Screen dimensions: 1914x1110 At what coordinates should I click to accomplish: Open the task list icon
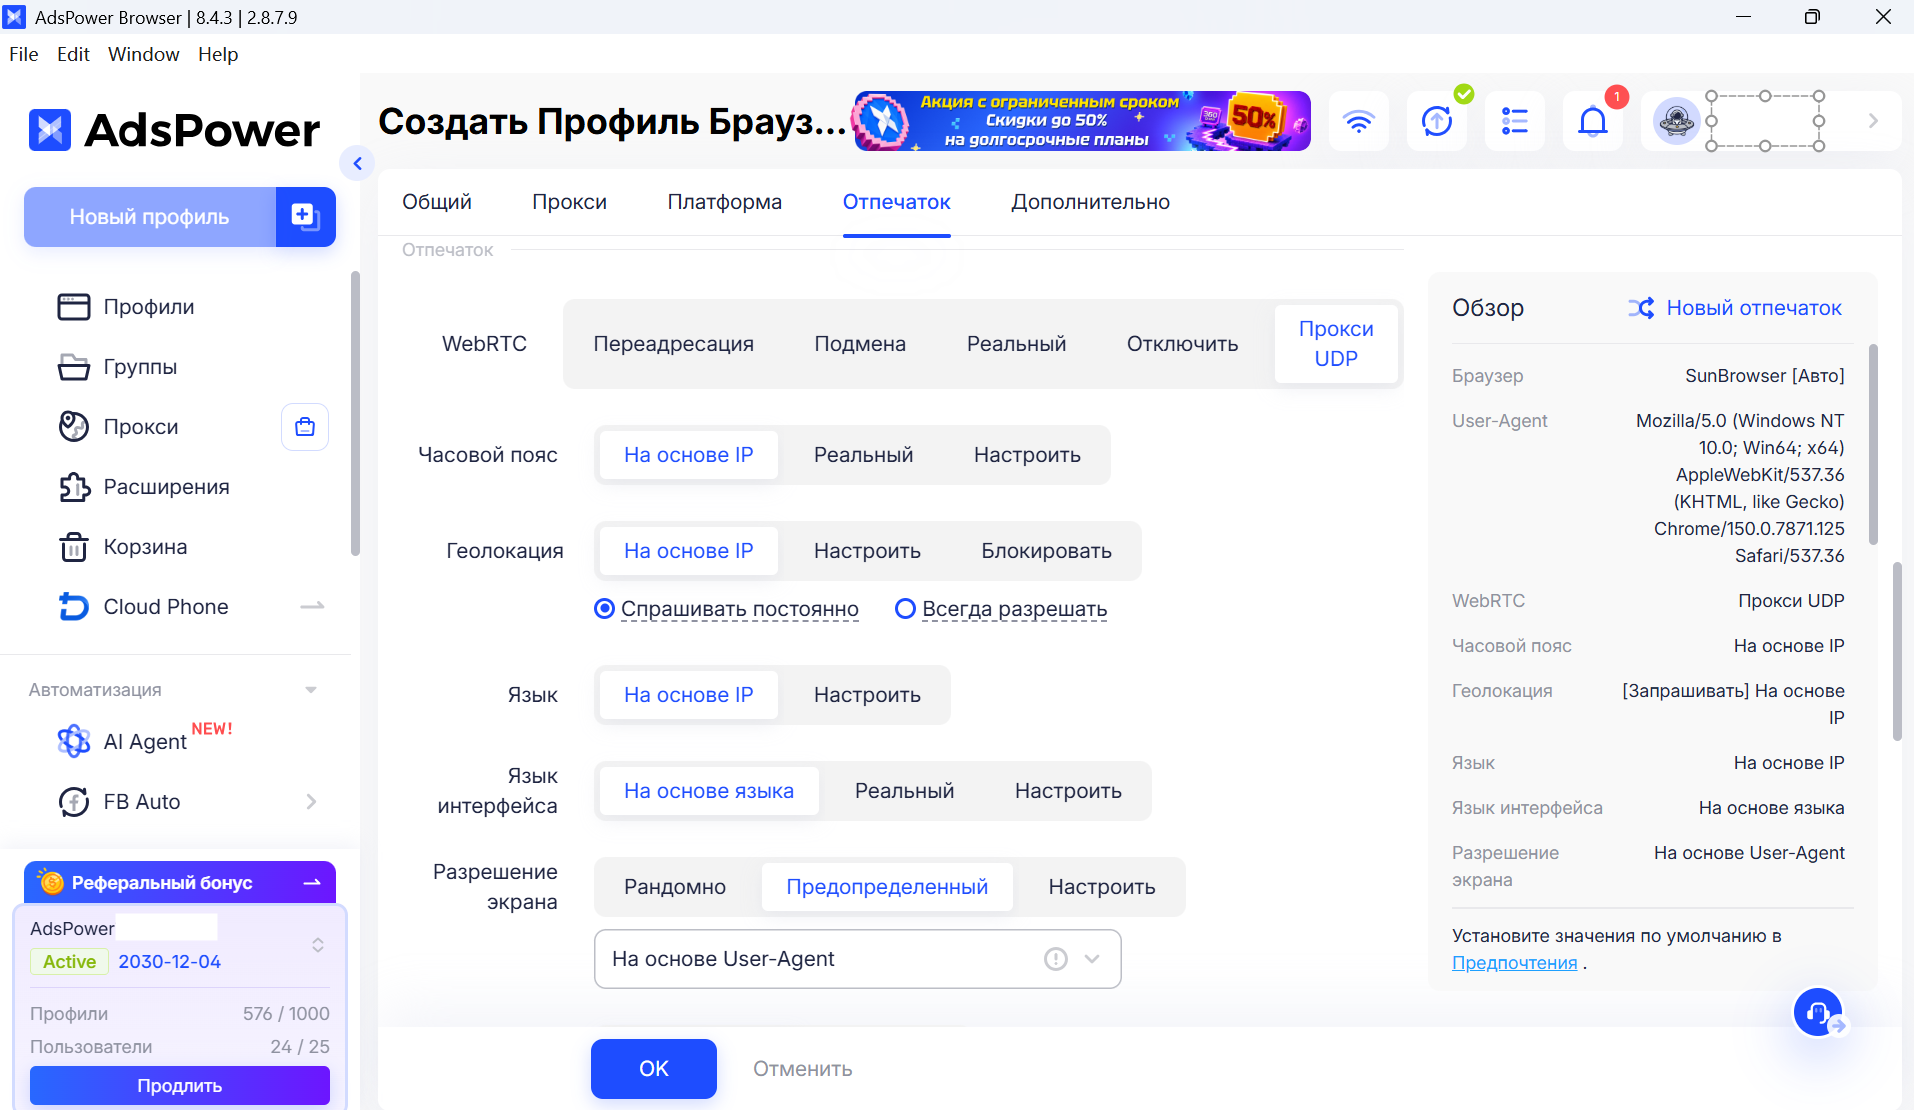(1515, 121)
